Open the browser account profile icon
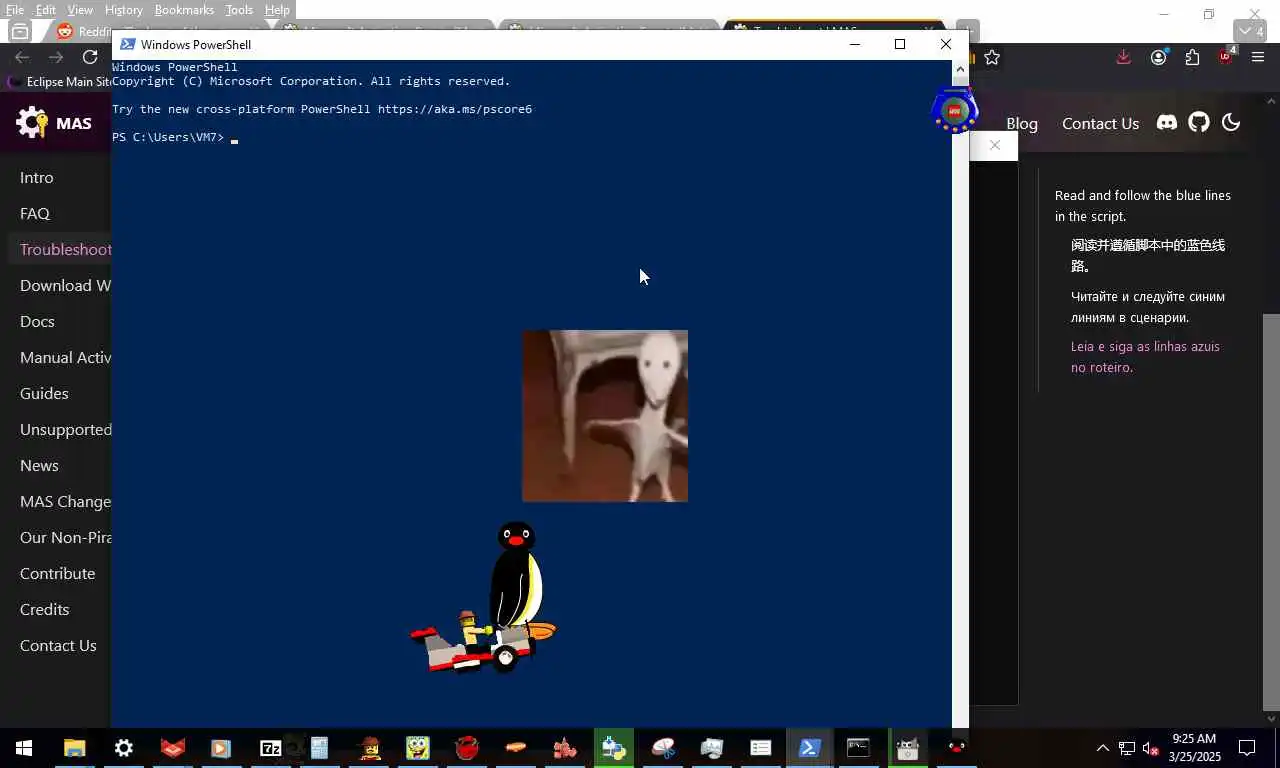This screenshot has height=768, width=1280. tap(1158, 57)
